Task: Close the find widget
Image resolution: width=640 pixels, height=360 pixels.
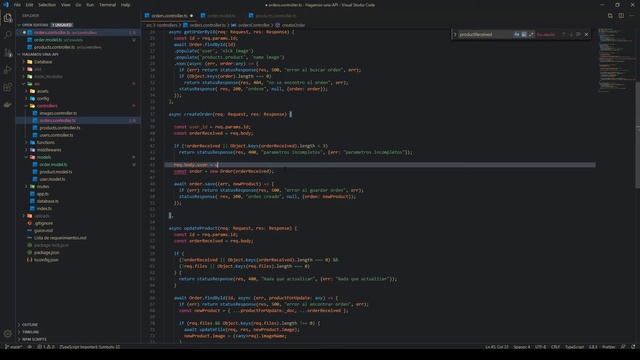Action: tap(587, 35)
